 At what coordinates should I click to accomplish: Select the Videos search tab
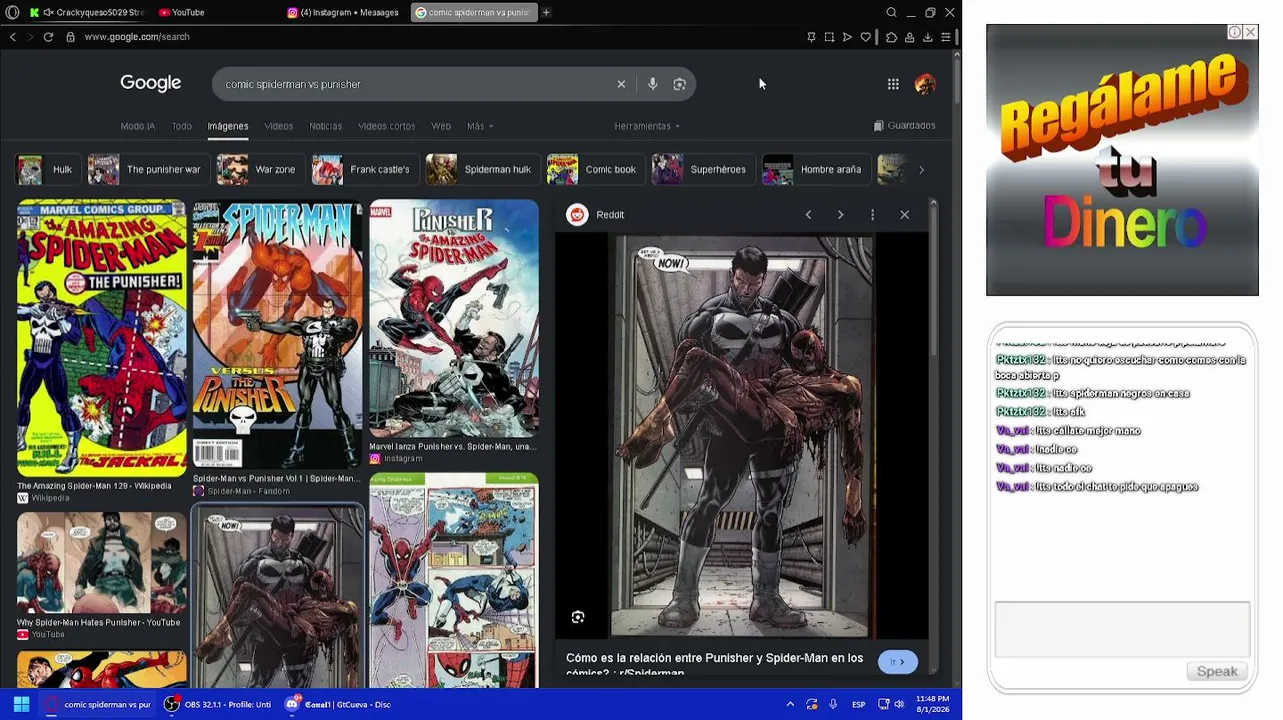coord(279,126)
